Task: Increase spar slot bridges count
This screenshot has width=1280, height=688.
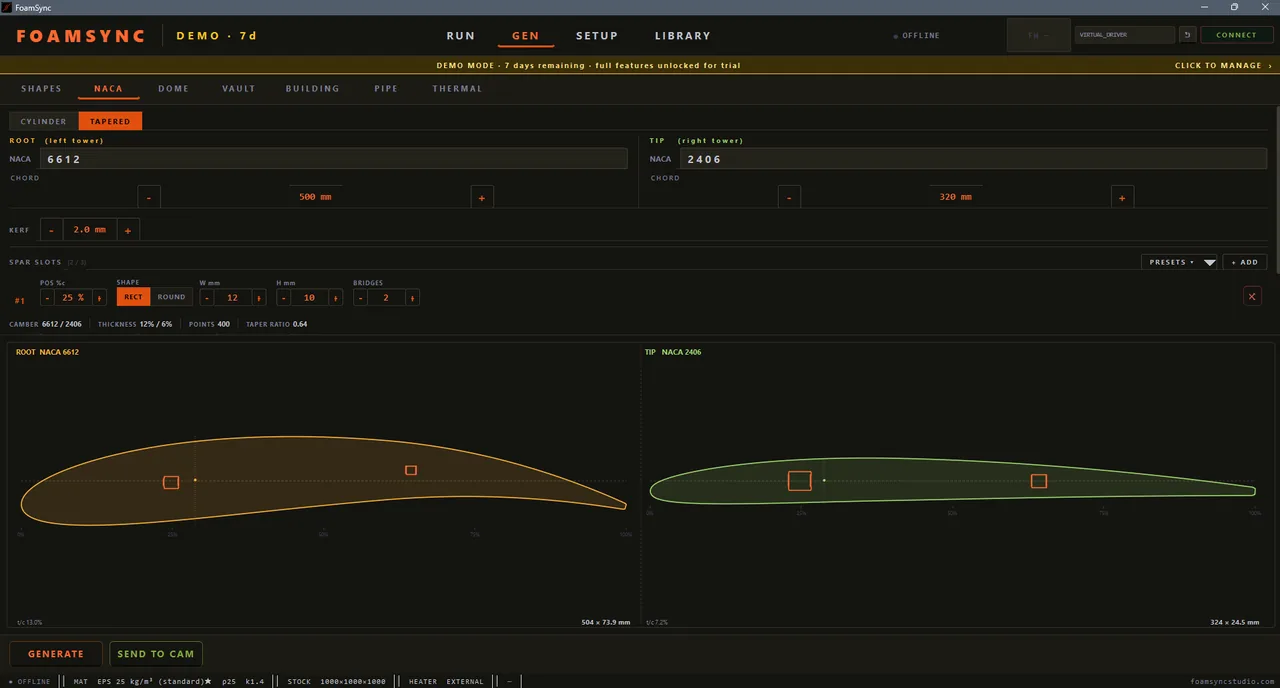Action: click(x=412, y=297)
